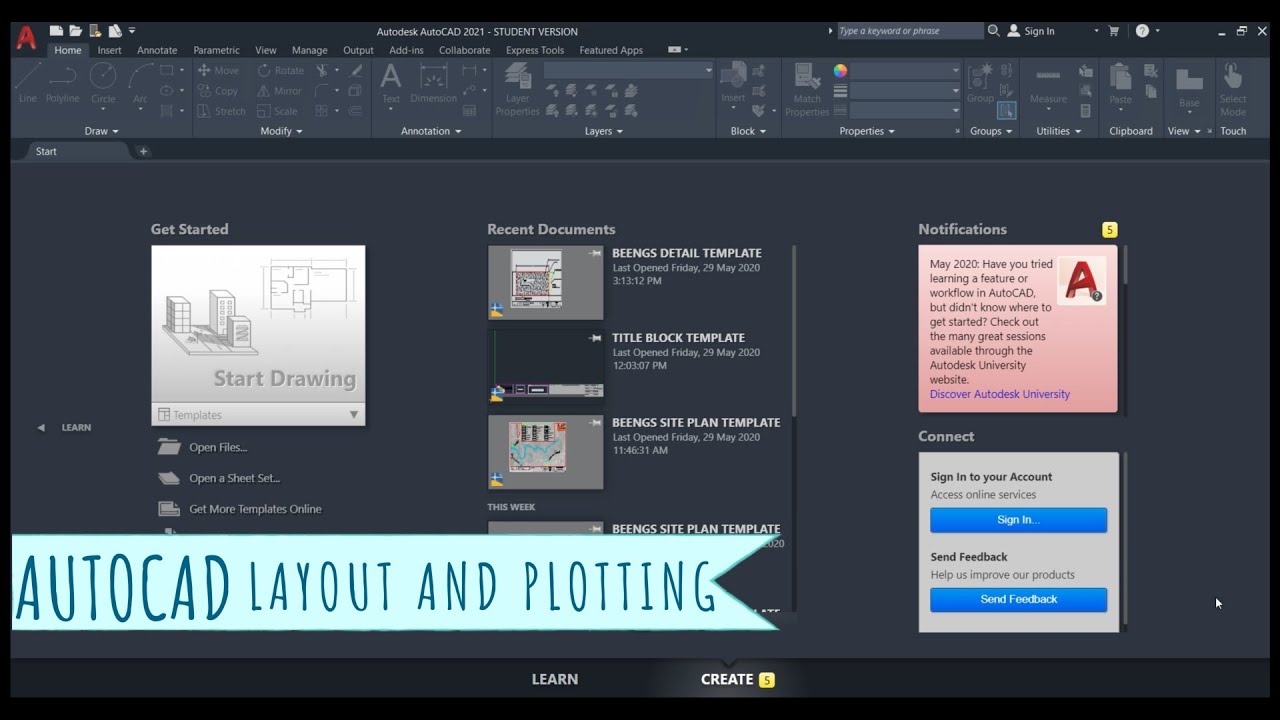Screen dimensions: 1280x720
Task: Click the new tab plus button
Action: (x=143, y=151)
